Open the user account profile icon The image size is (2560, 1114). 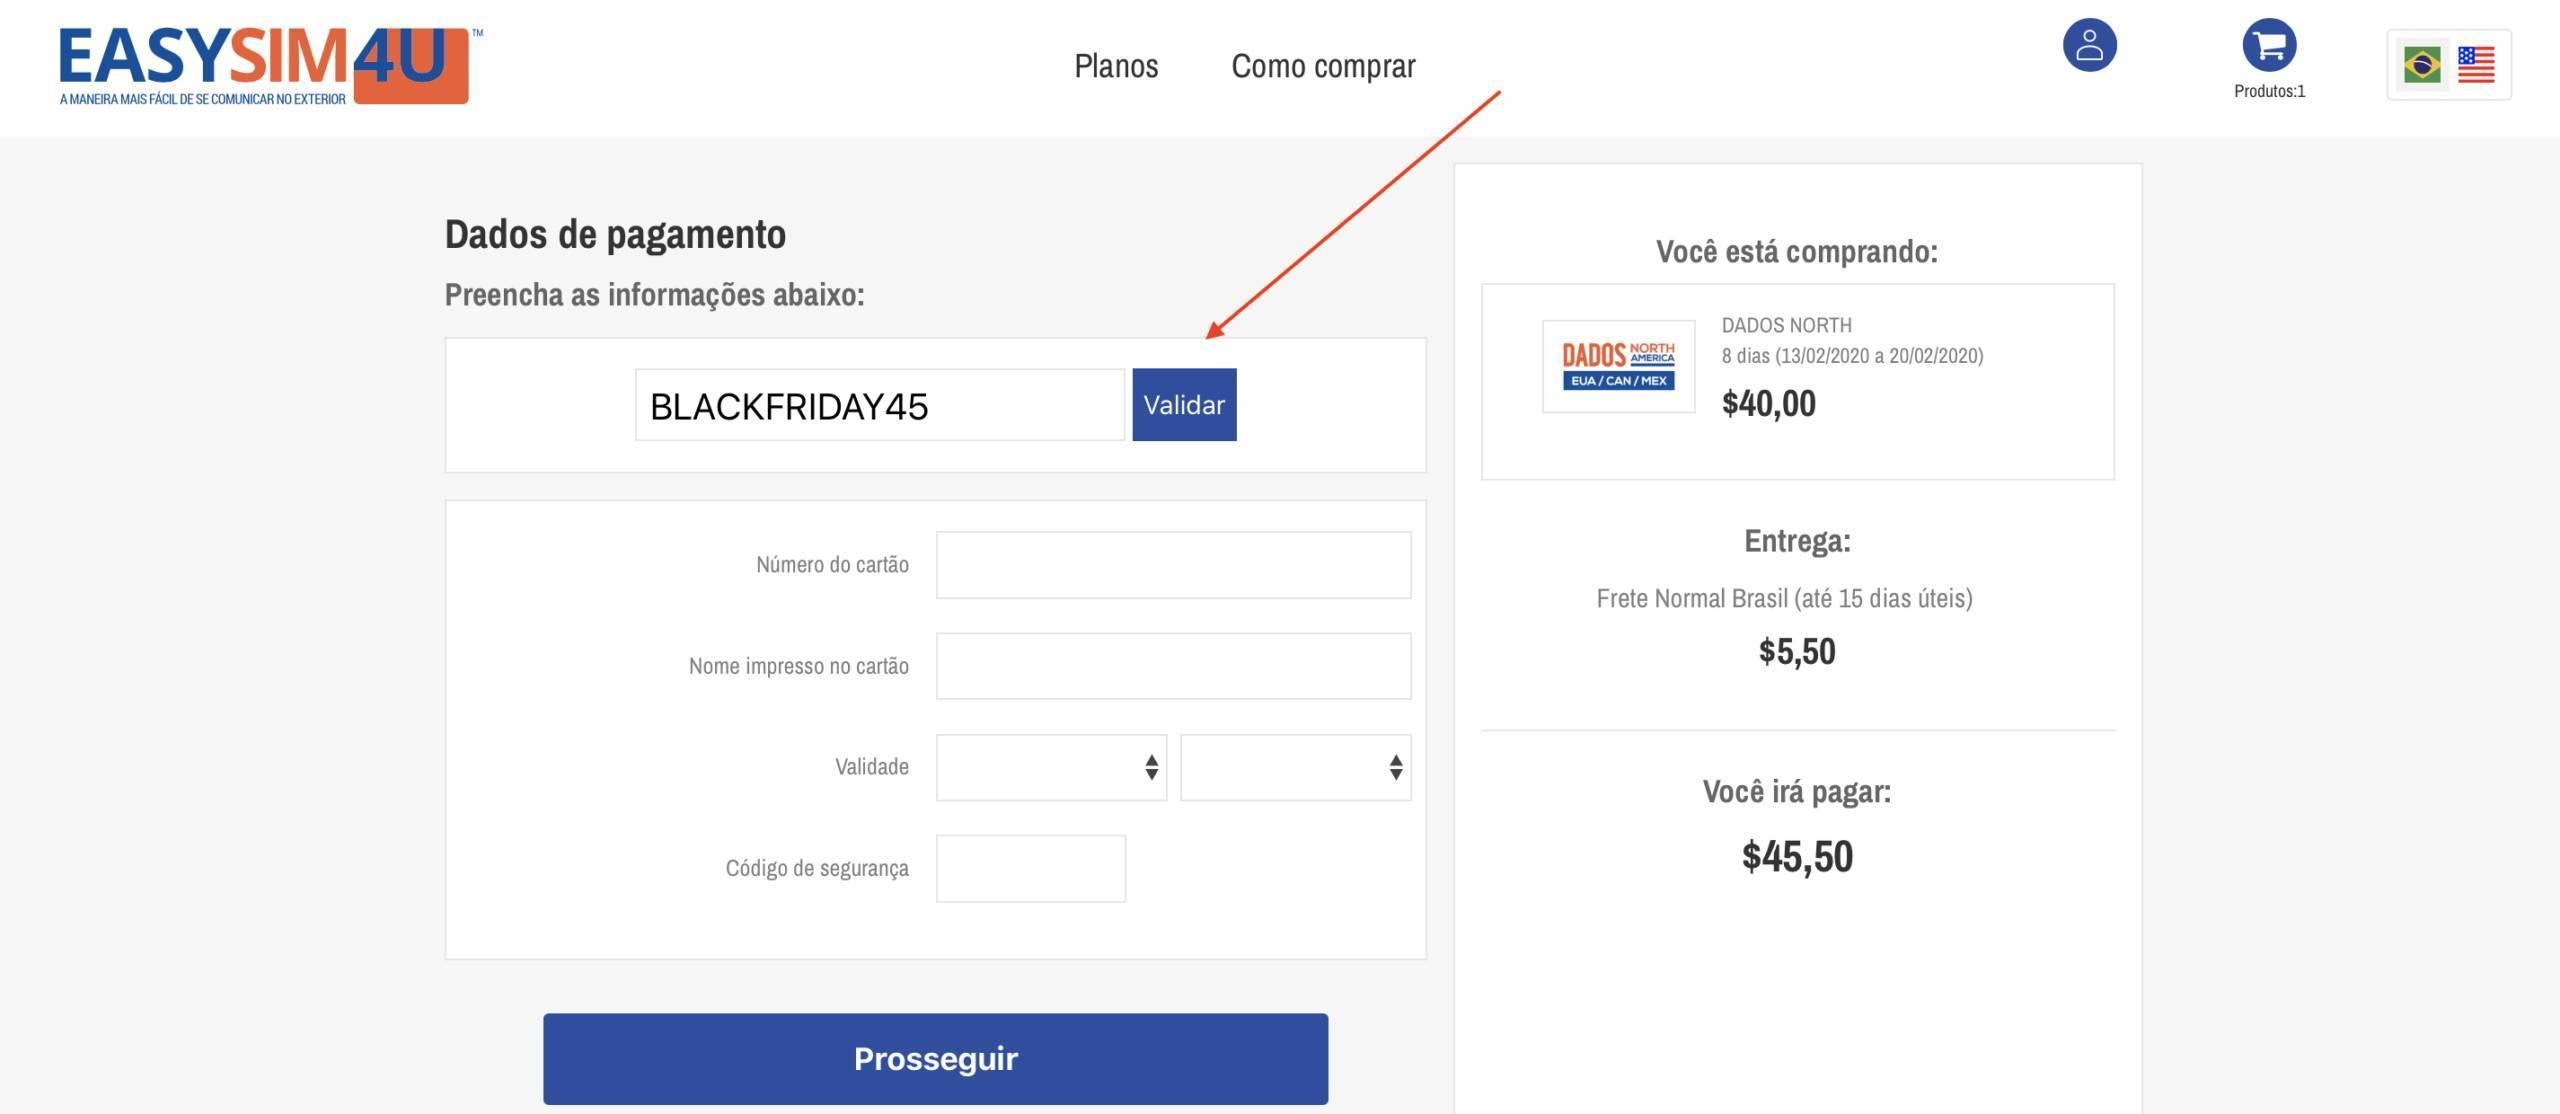click(x=2089, y=45)
